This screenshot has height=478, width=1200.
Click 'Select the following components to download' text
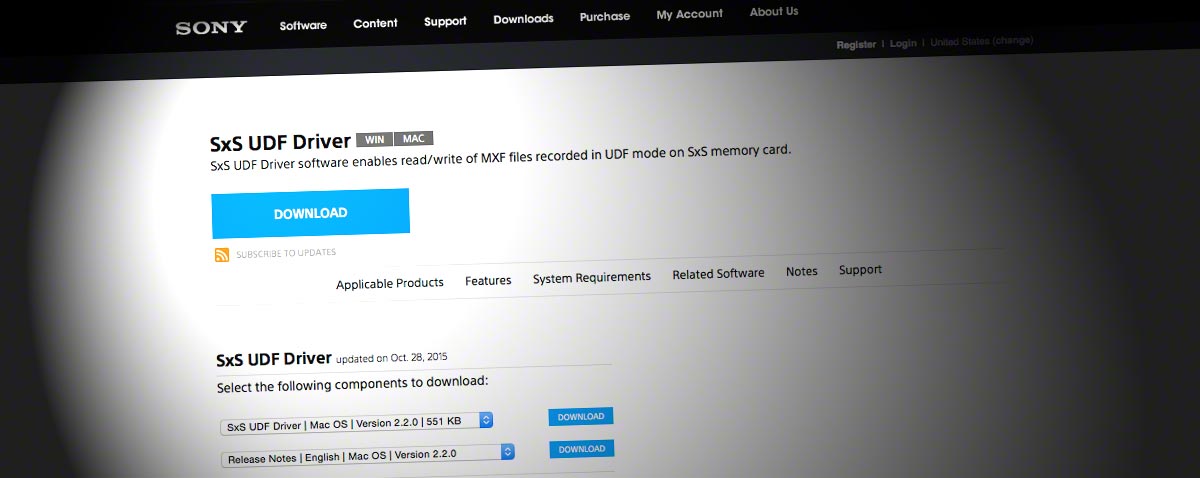click(x=352, y=384)
